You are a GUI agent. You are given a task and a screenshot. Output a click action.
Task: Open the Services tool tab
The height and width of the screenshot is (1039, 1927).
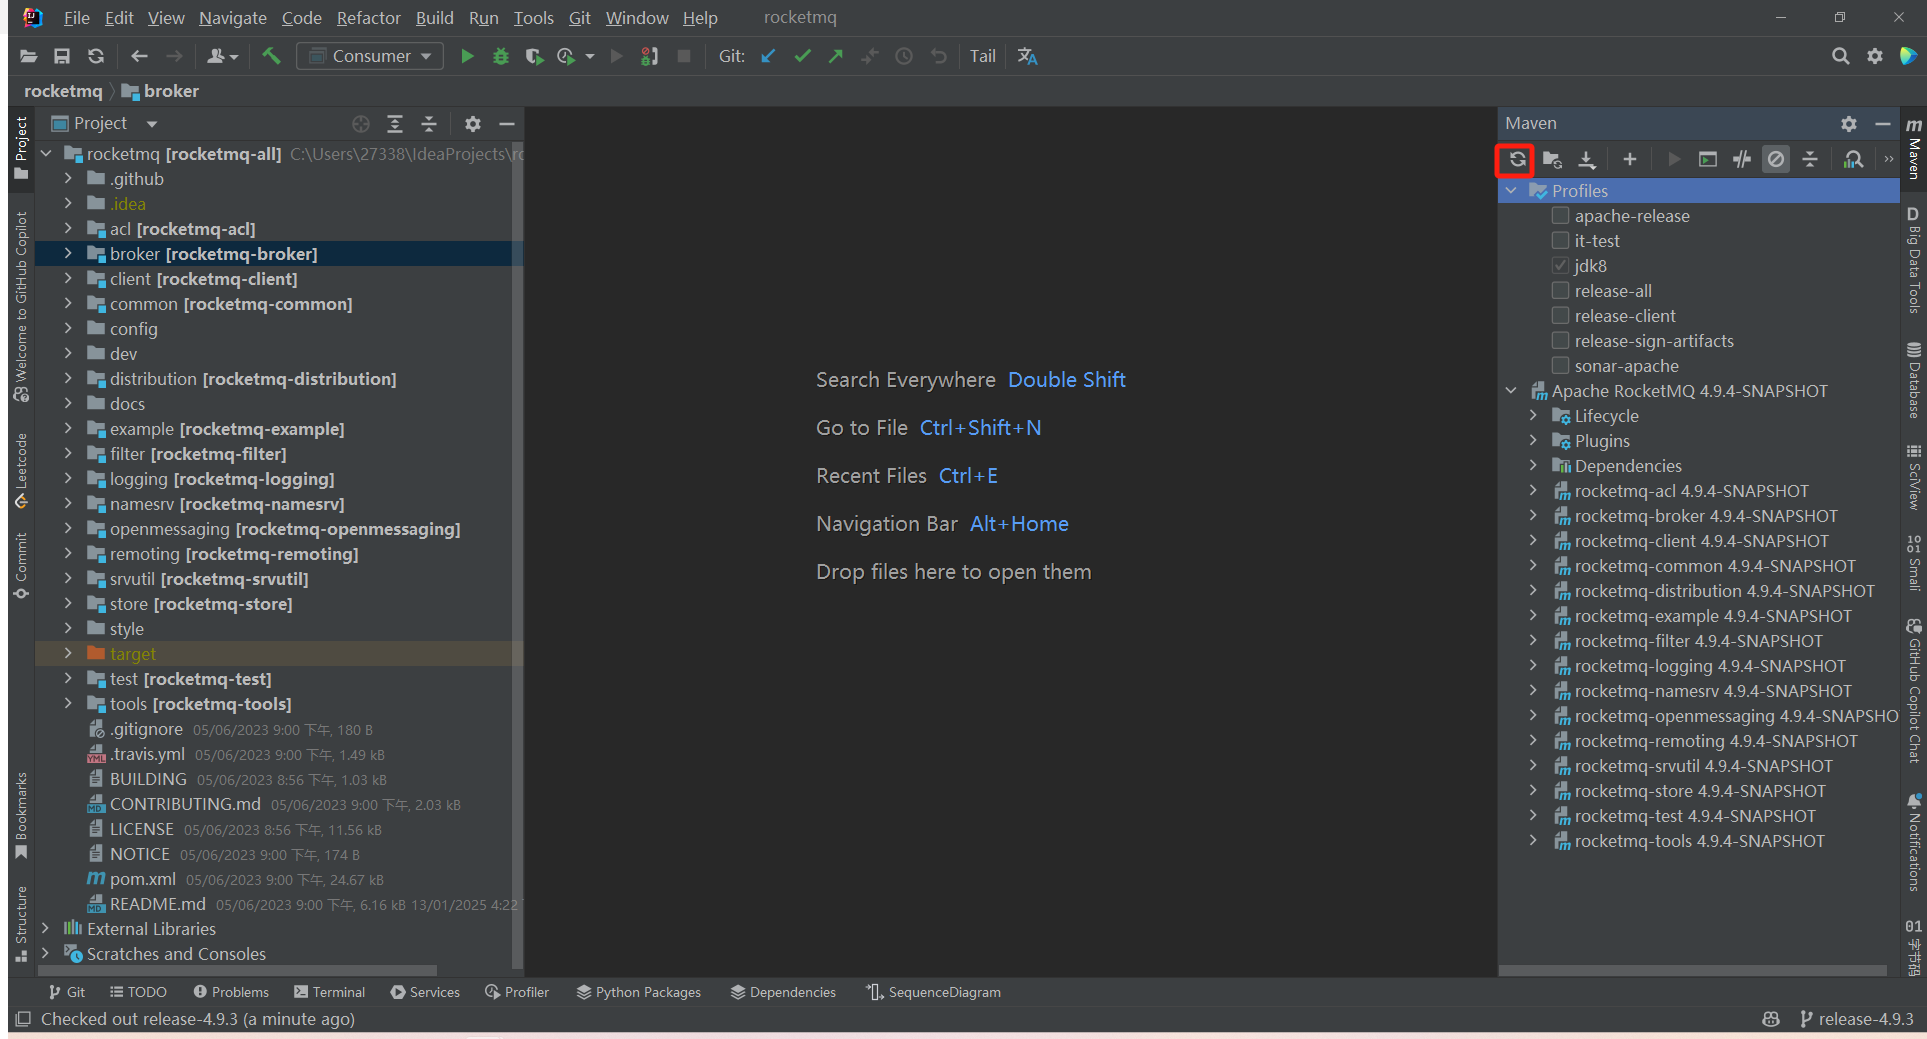click(x=425, y=992)
